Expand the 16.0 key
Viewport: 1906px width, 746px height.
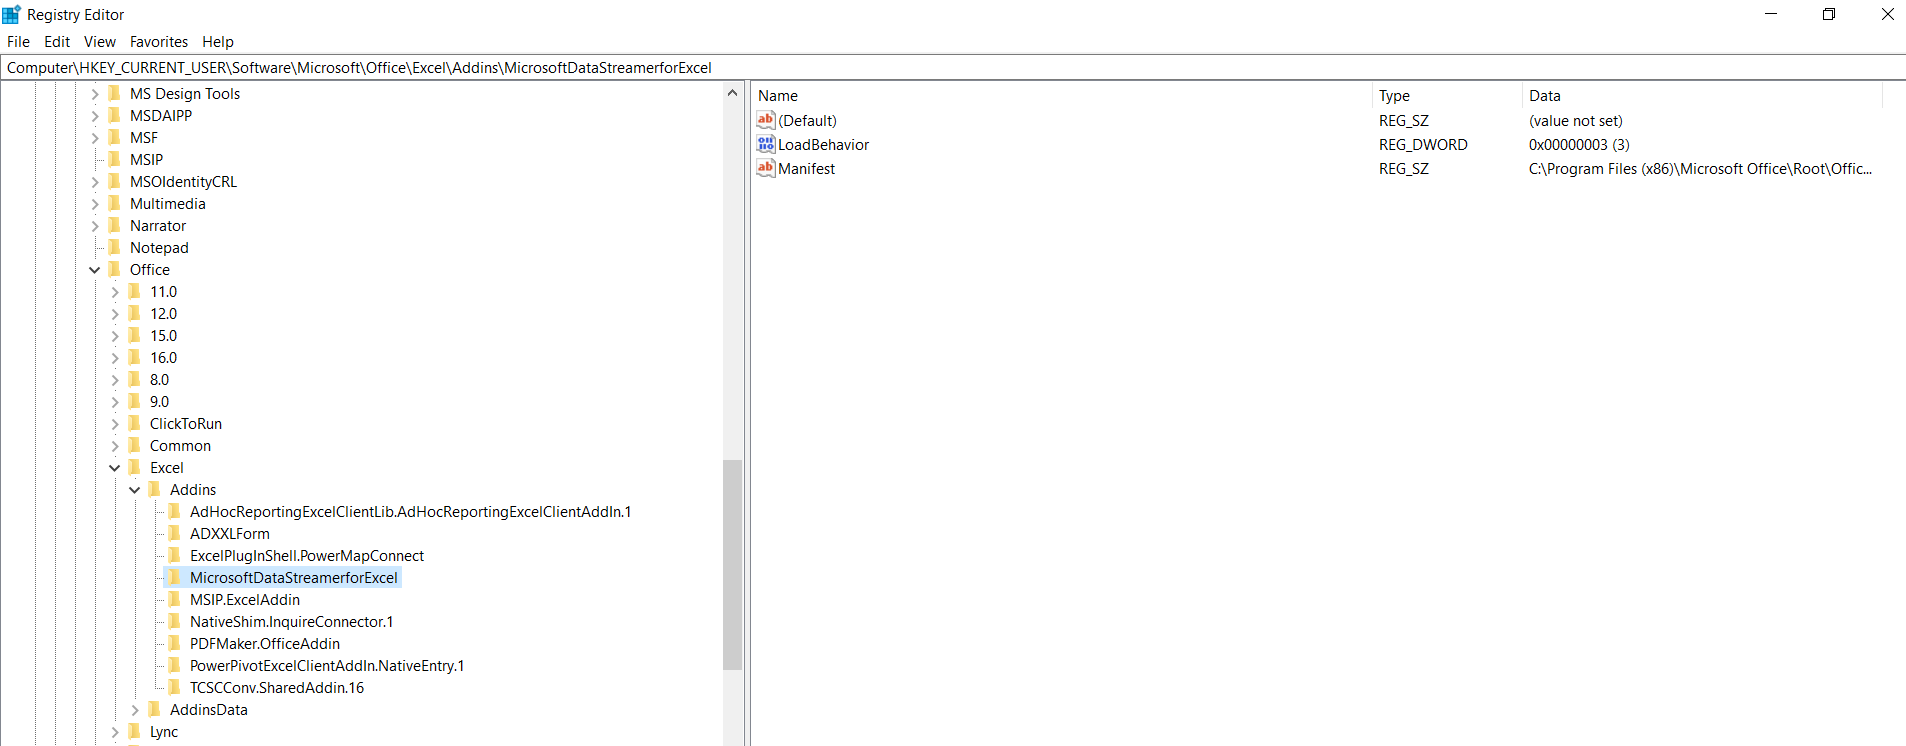tap(115, 358)
